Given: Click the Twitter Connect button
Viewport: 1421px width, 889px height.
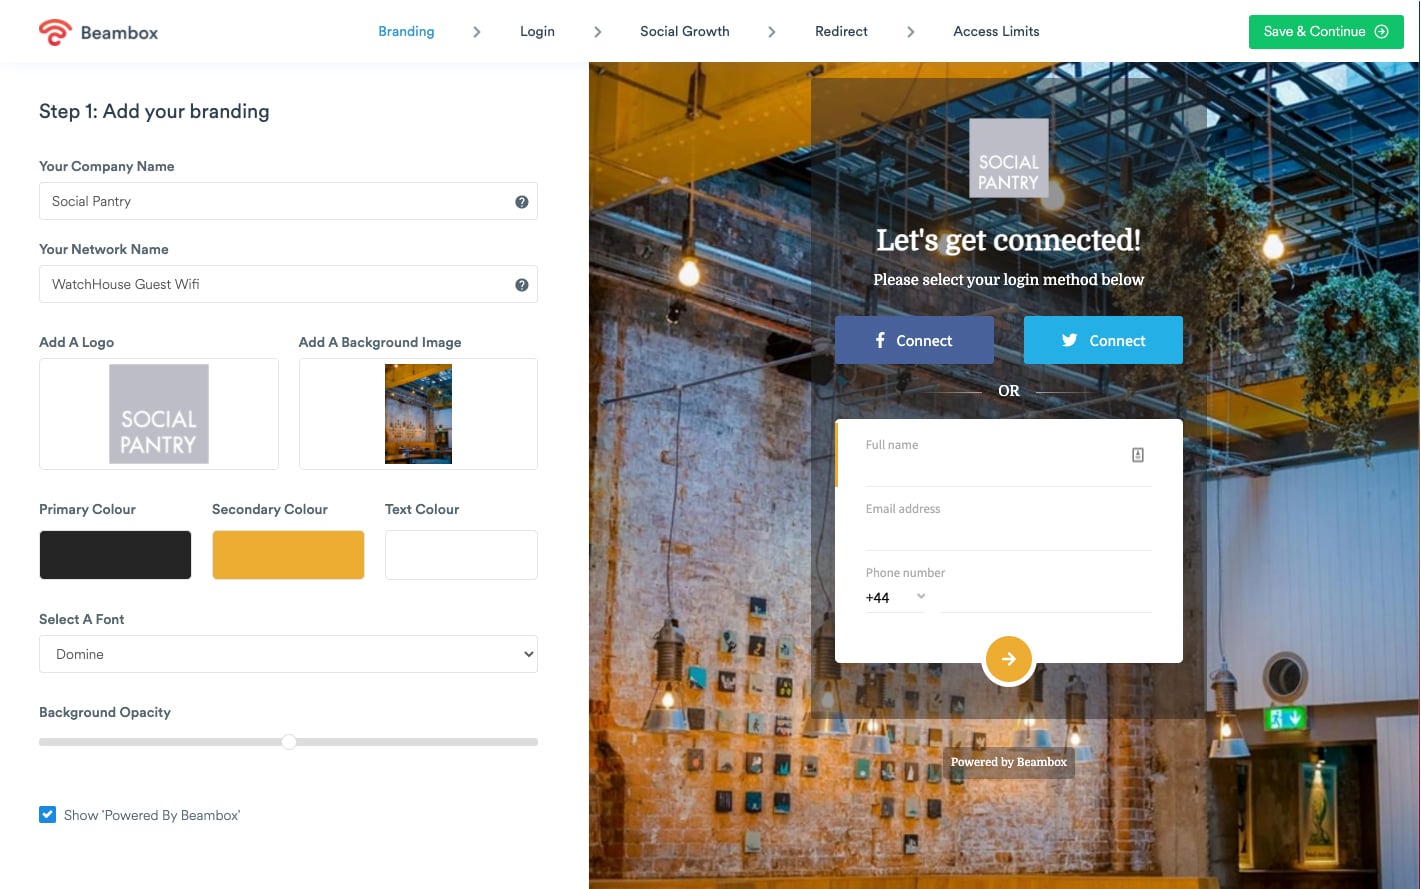Looking at the screenshot, I should point(1103,341).
